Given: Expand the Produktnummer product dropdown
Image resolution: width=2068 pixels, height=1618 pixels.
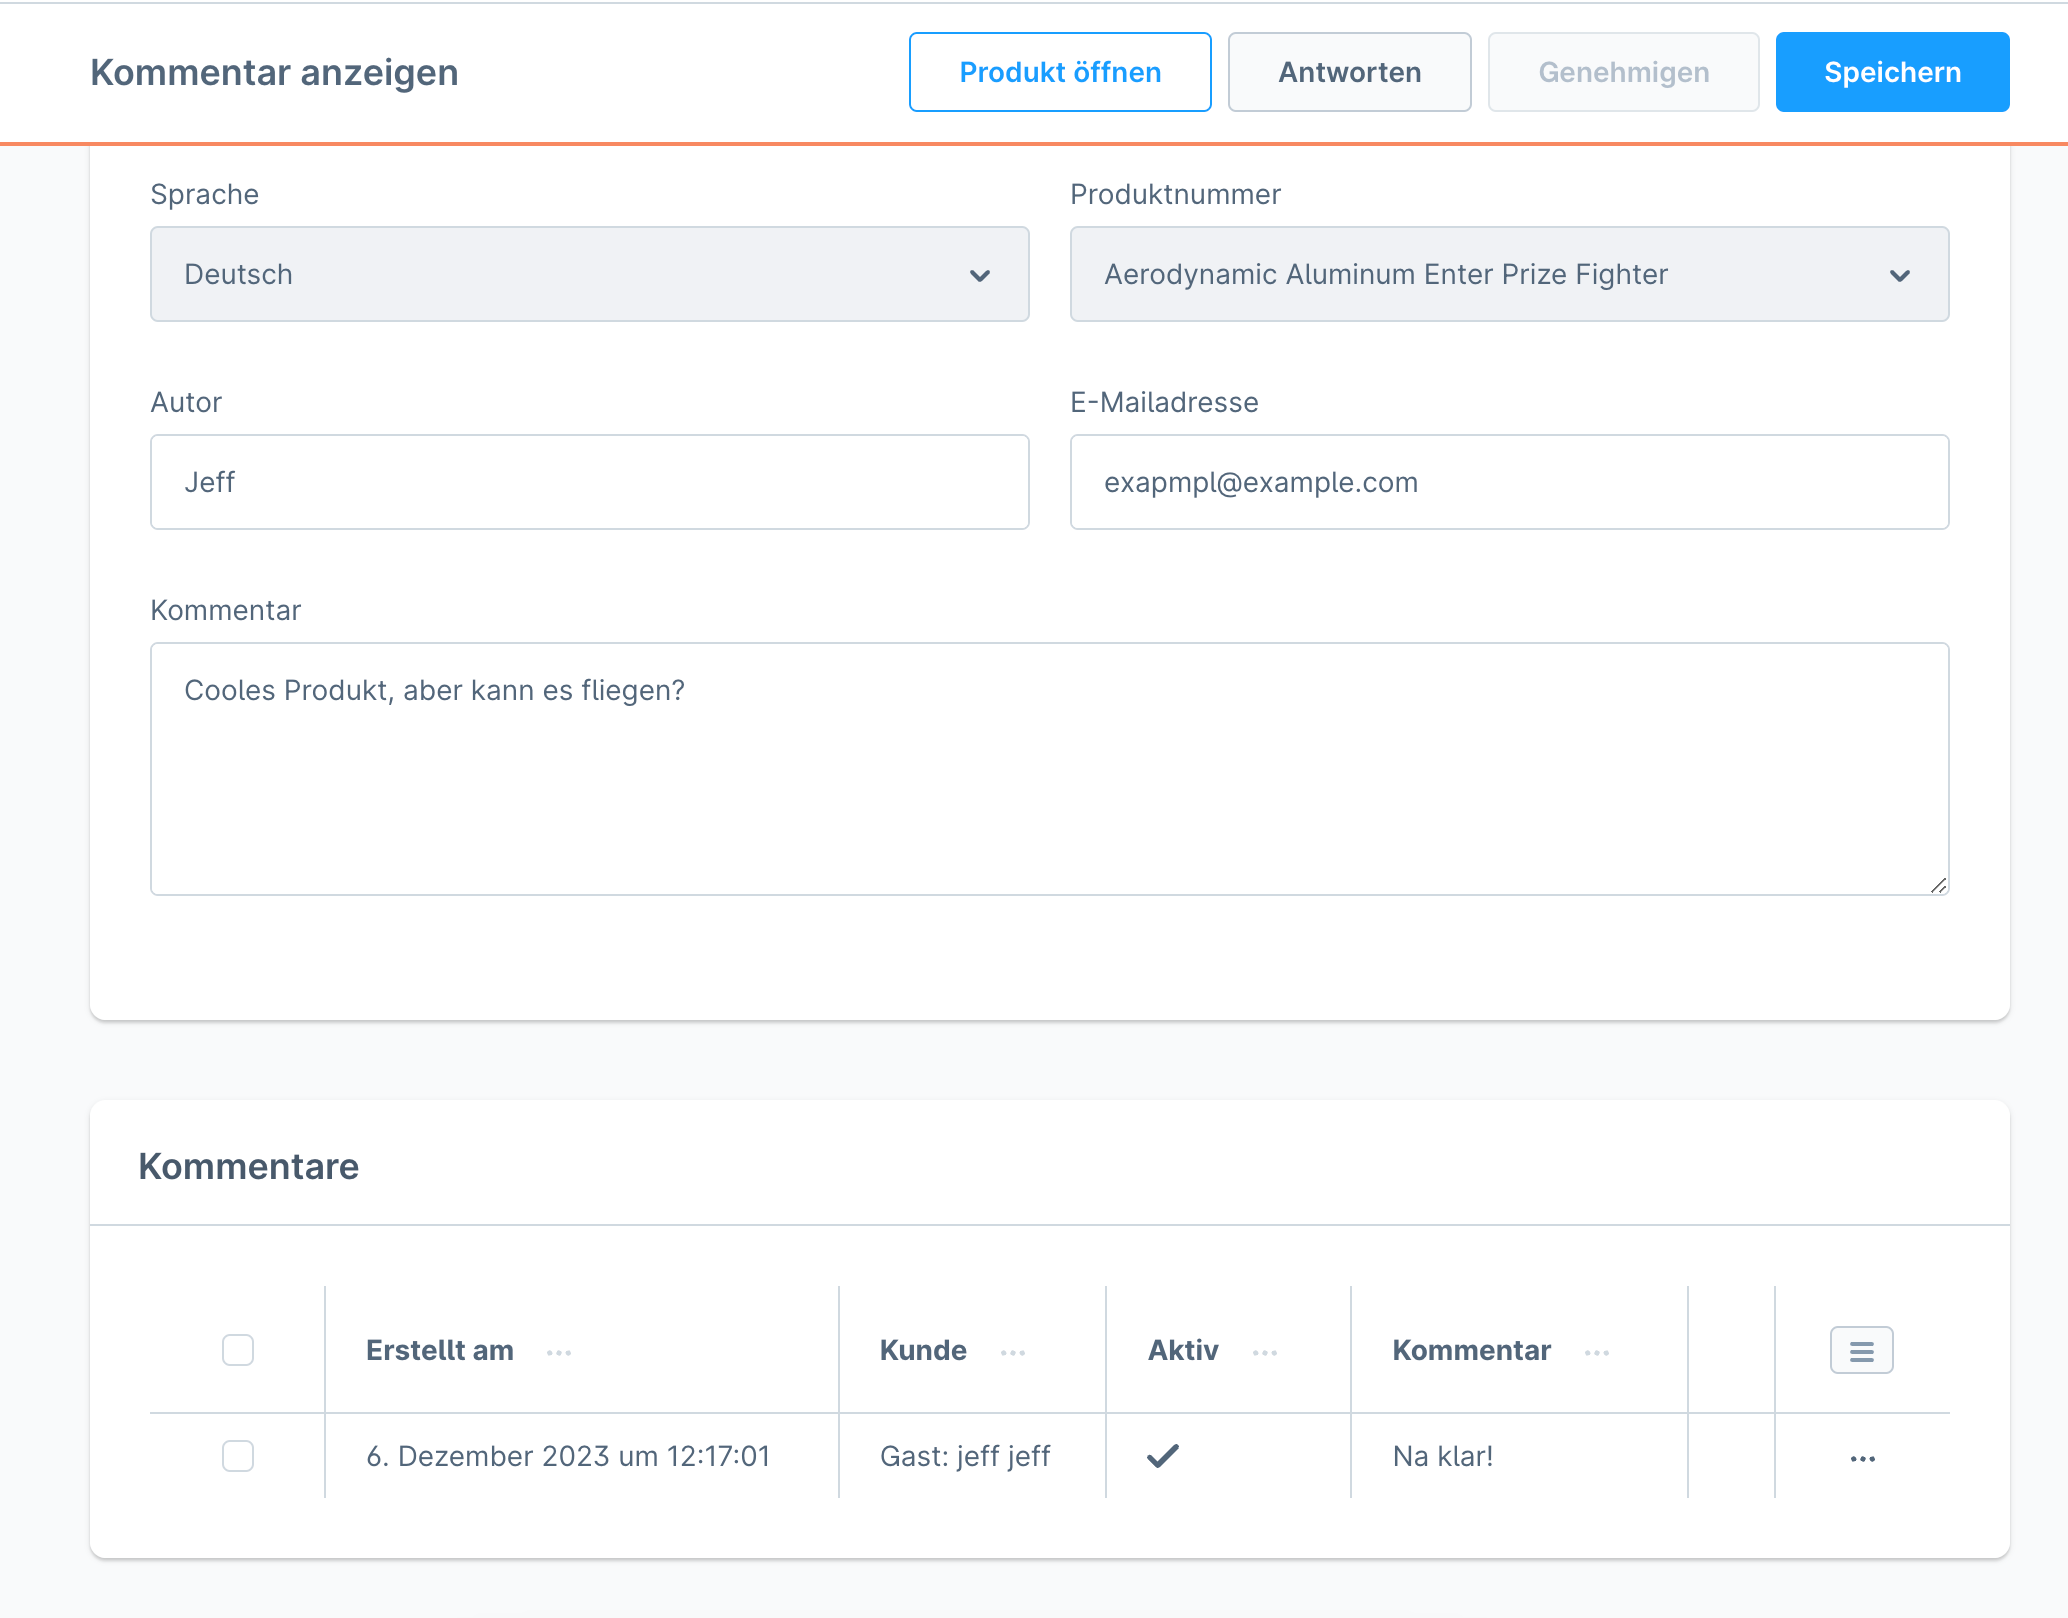Looking at the screenshot, I should tap(1510, 274).
